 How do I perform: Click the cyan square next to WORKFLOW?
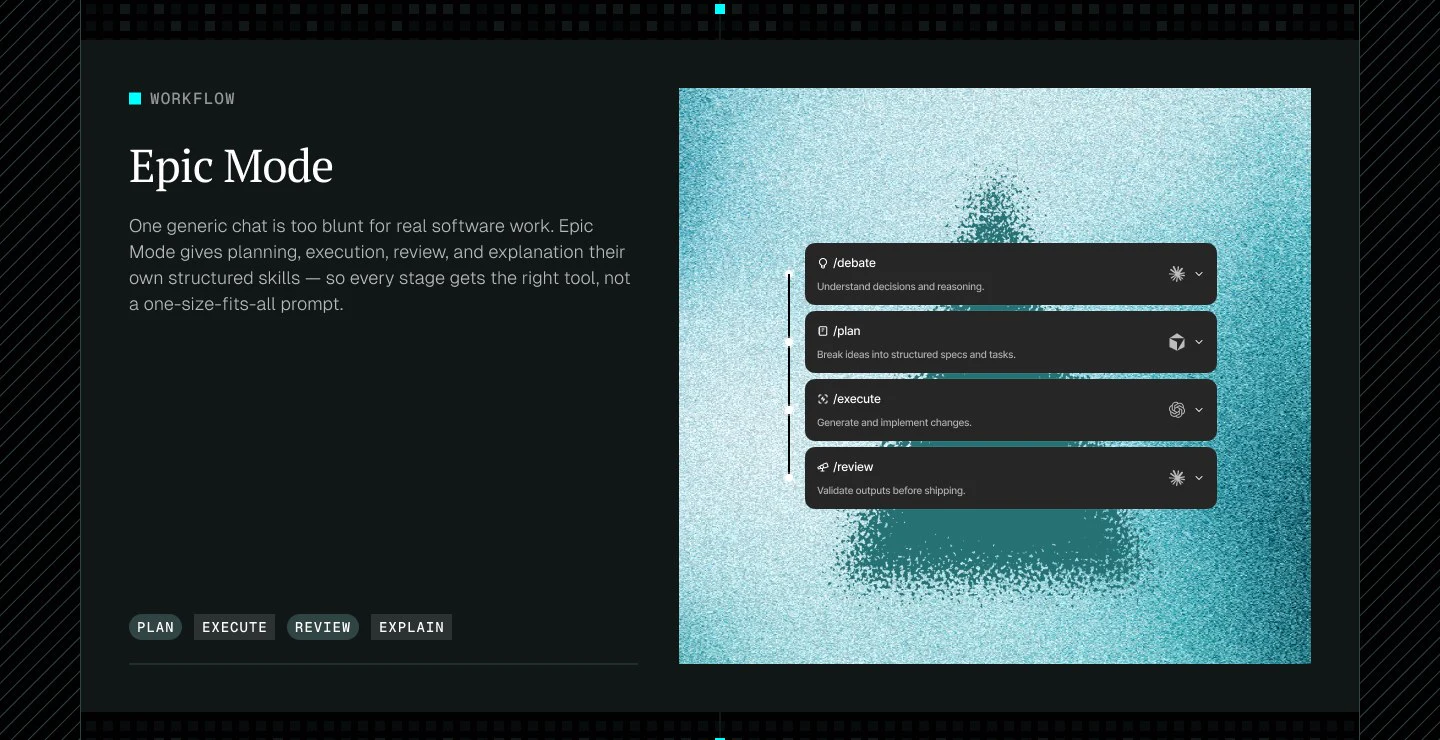click(135, 98)
